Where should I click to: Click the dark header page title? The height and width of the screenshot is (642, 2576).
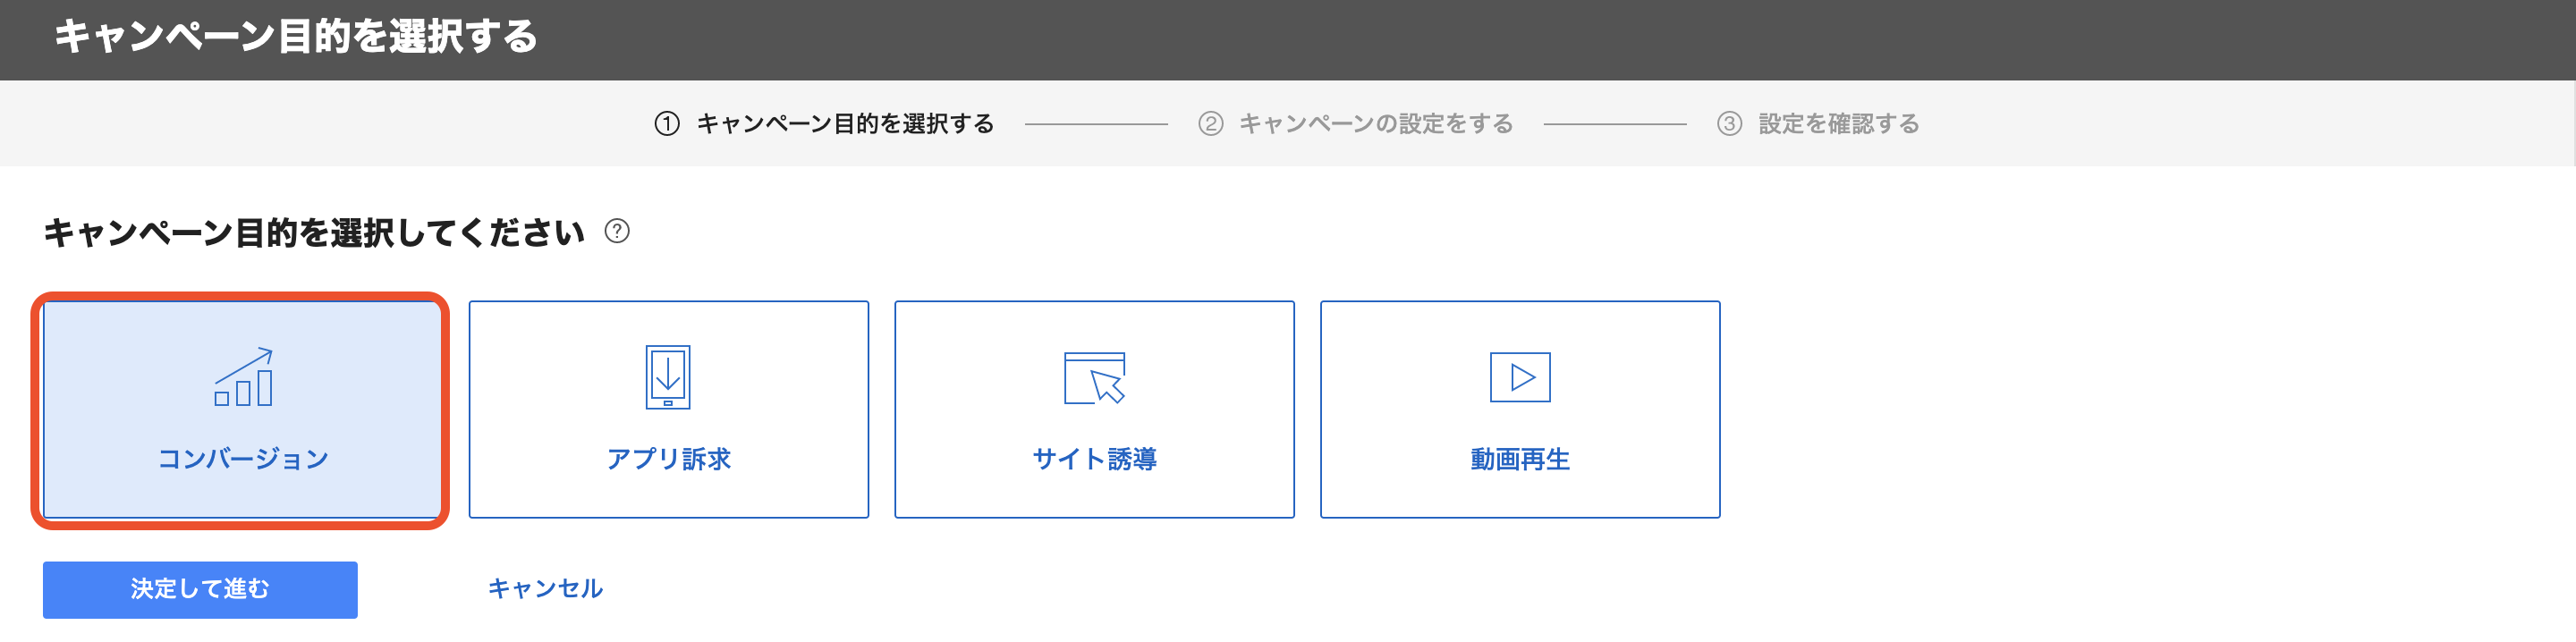[x=295, y=37]
